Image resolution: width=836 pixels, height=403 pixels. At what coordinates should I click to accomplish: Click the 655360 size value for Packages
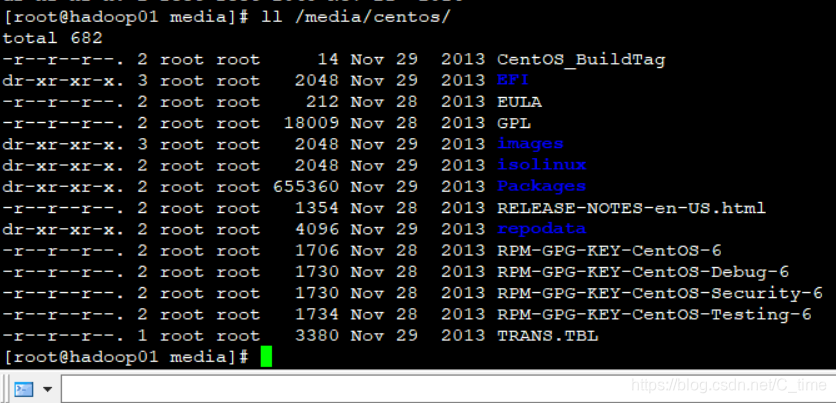(306, 186)
